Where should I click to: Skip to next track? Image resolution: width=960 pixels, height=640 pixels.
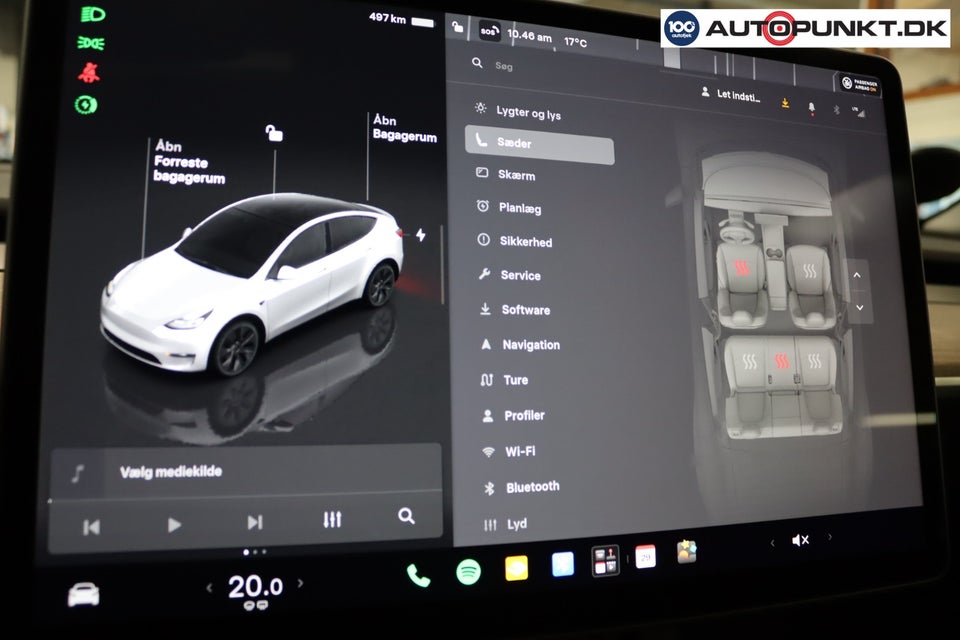(x=255, y=522)
